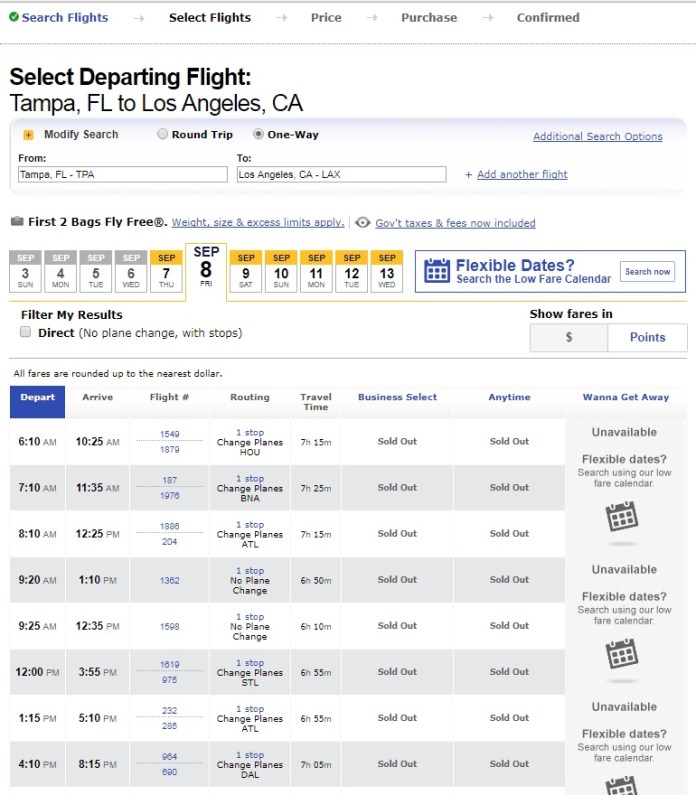The image size is (696, 795).
Task: Show fares in Points
Action: point(647,338)
